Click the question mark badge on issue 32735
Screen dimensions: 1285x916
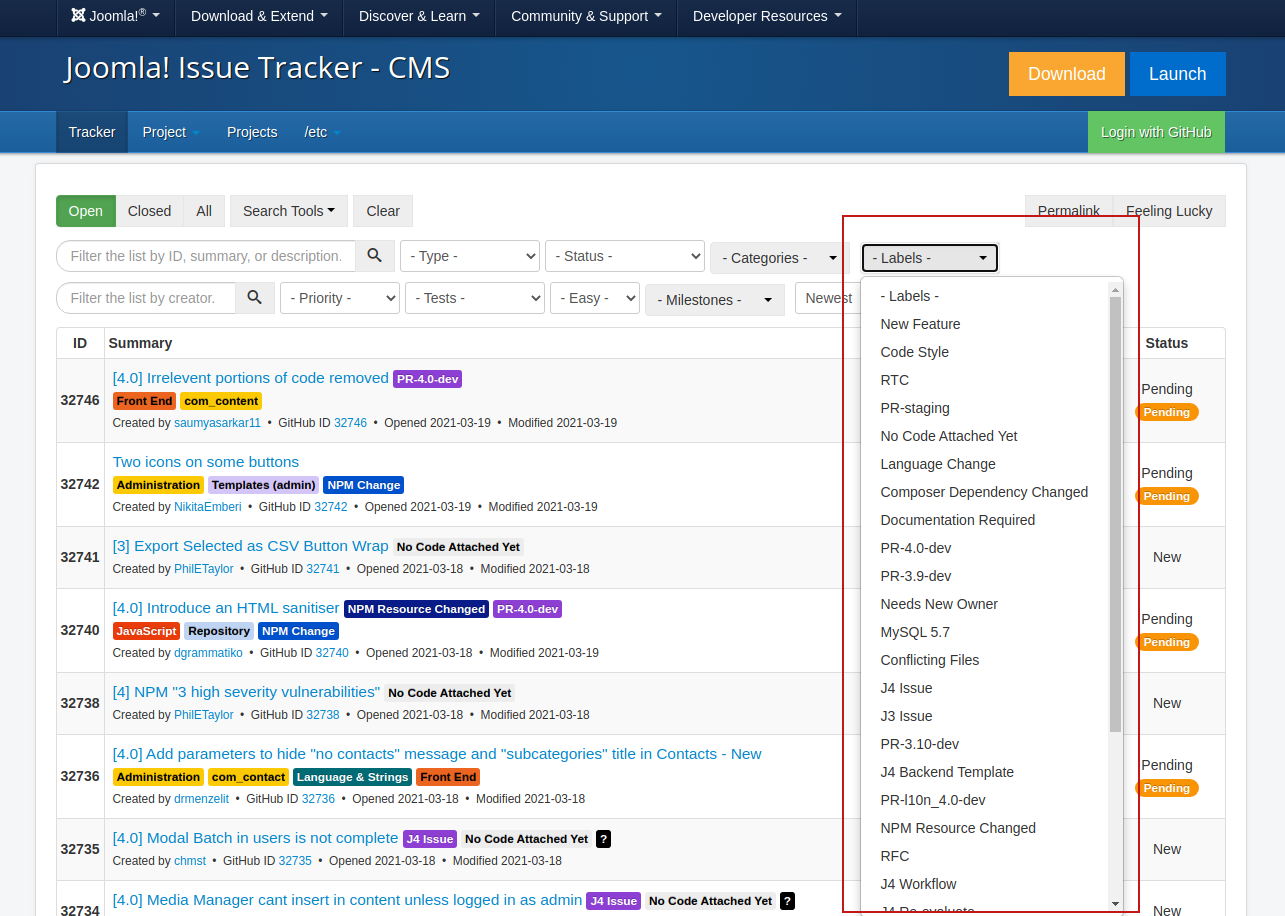[603, 839]
